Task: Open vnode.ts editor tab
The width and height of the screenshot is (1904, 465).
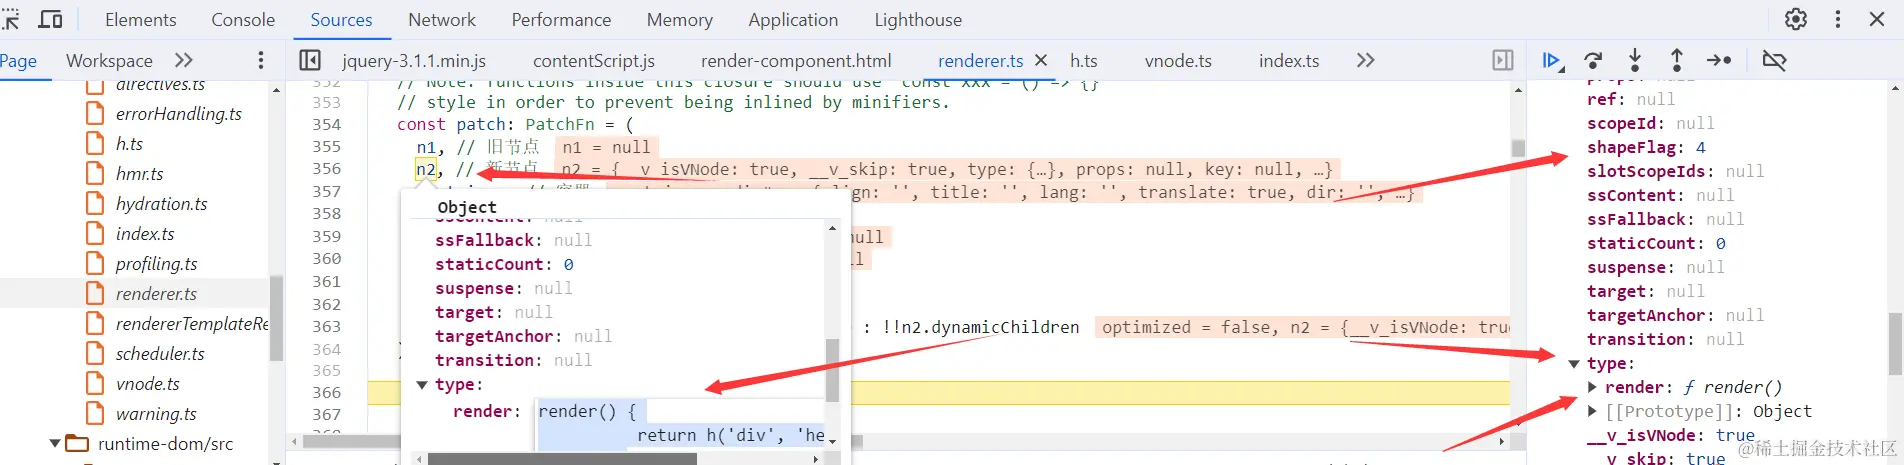Action: (x=1178, y=60)
